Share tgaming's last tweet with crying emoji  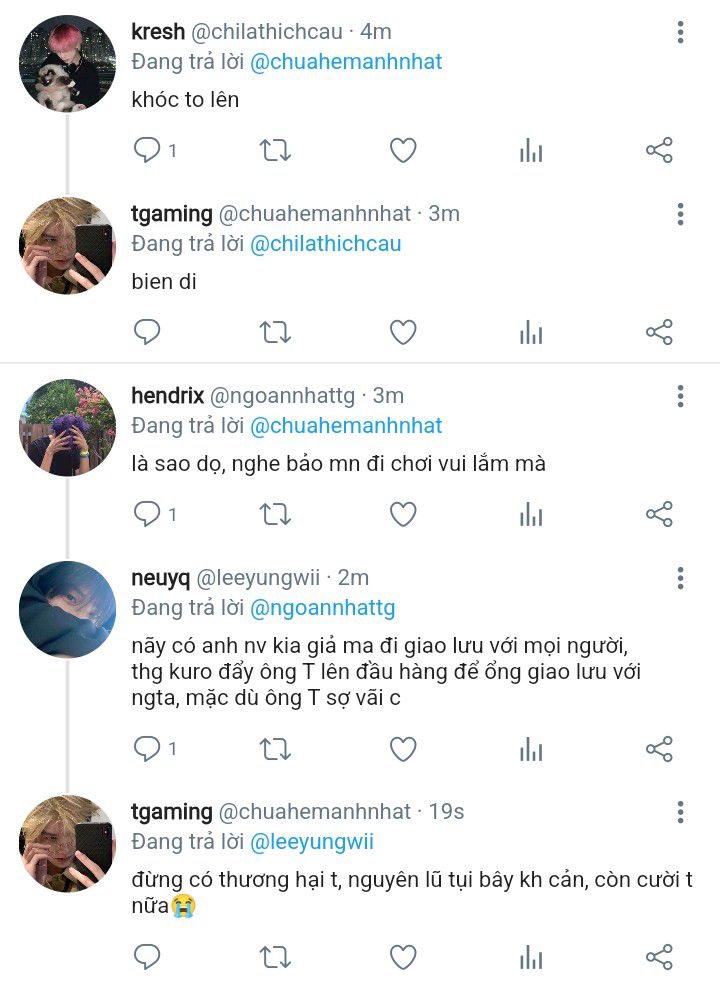click(x=659, y=957)
